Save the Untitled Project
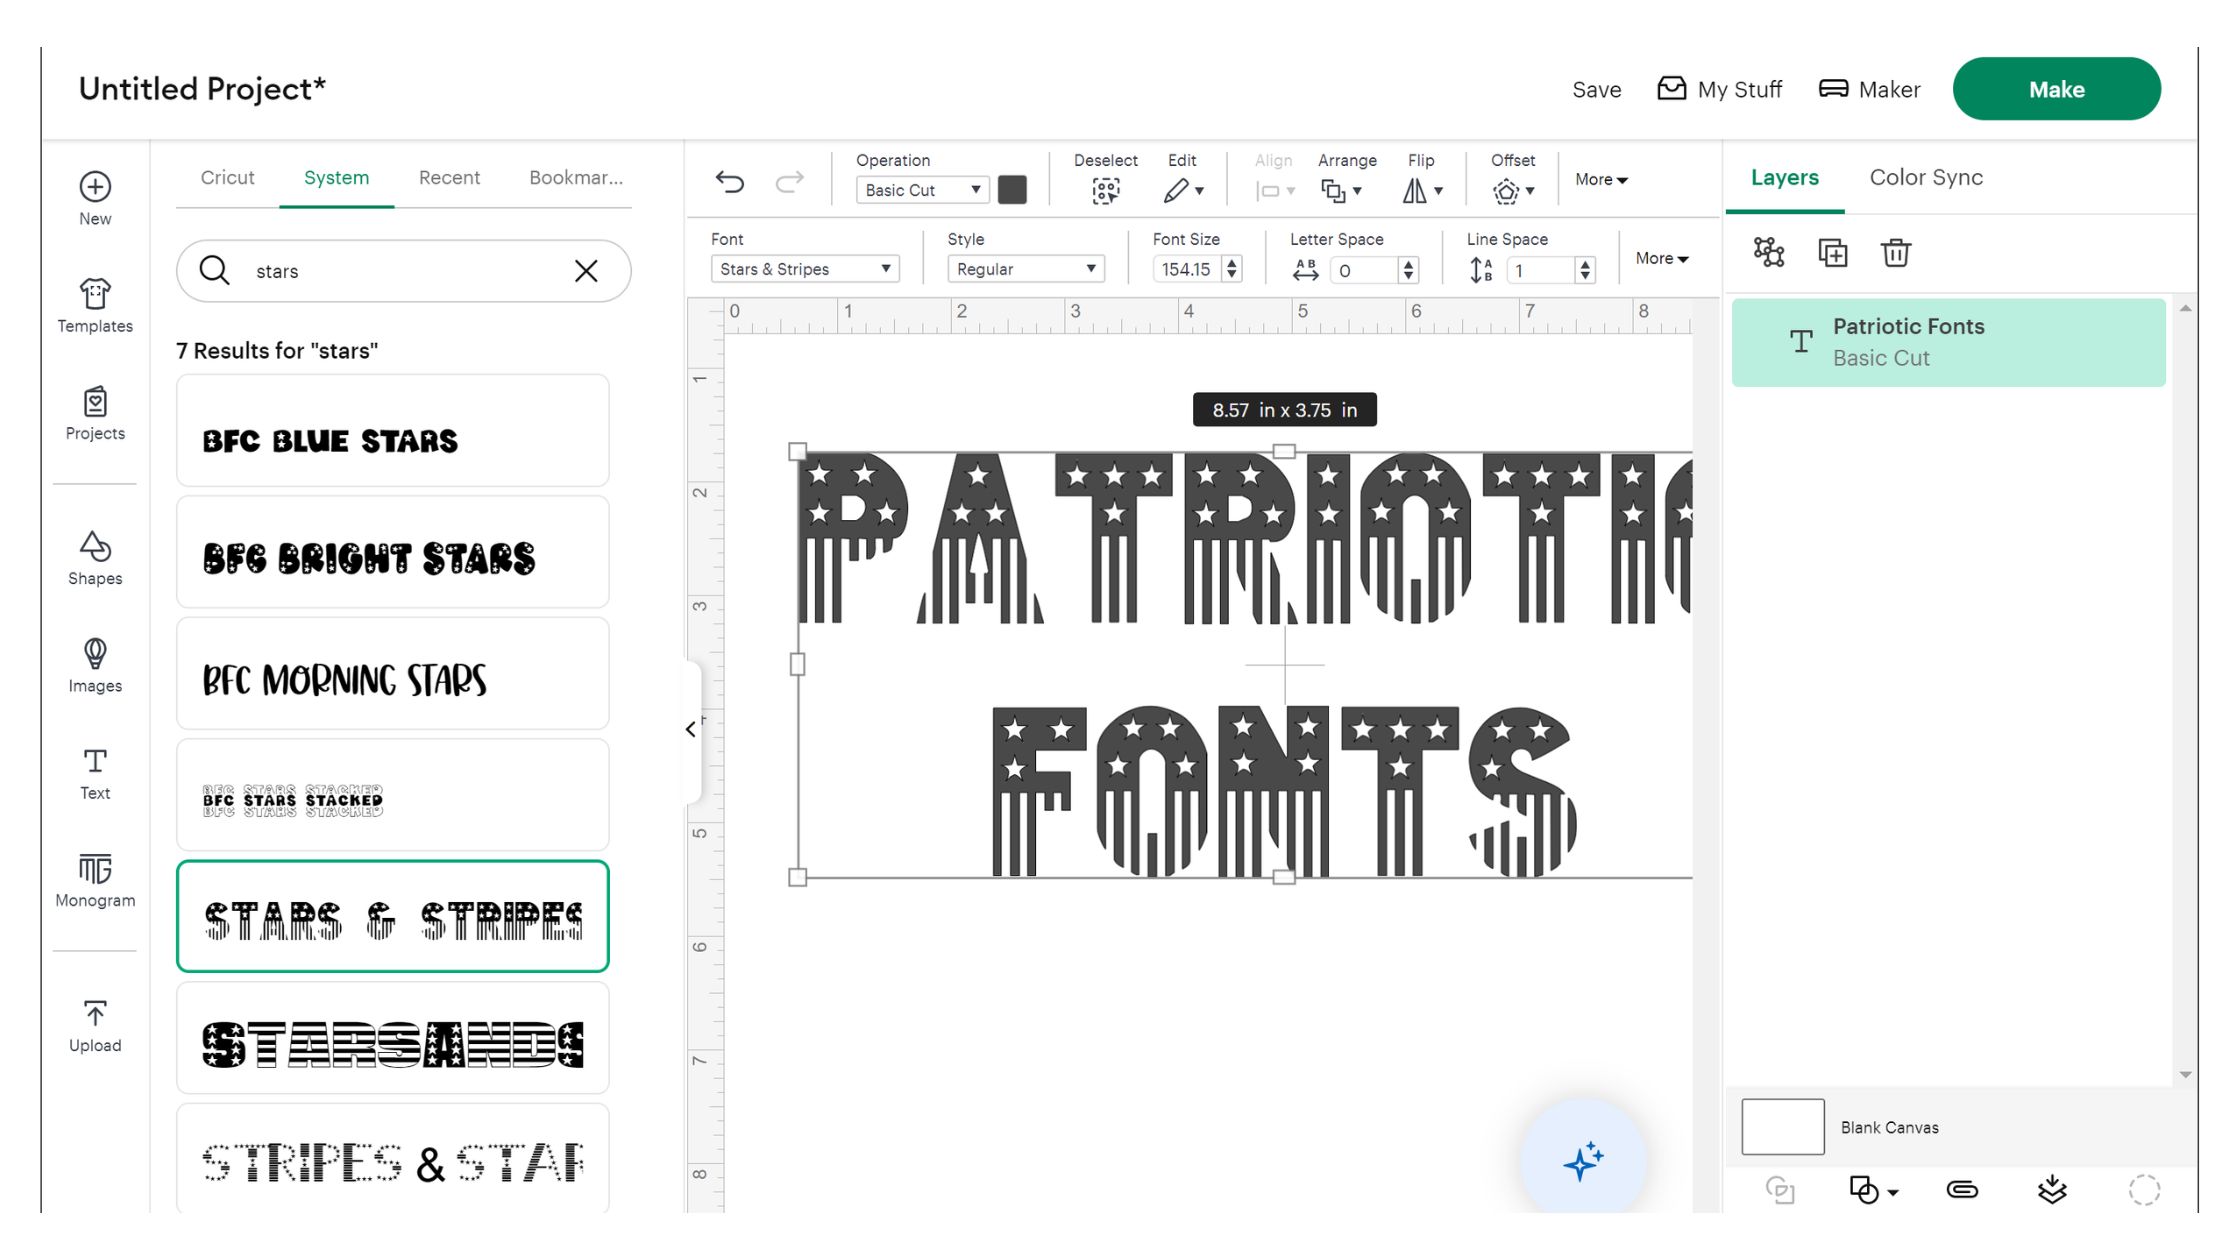2240x1260 pixels. coord(1597,89)
